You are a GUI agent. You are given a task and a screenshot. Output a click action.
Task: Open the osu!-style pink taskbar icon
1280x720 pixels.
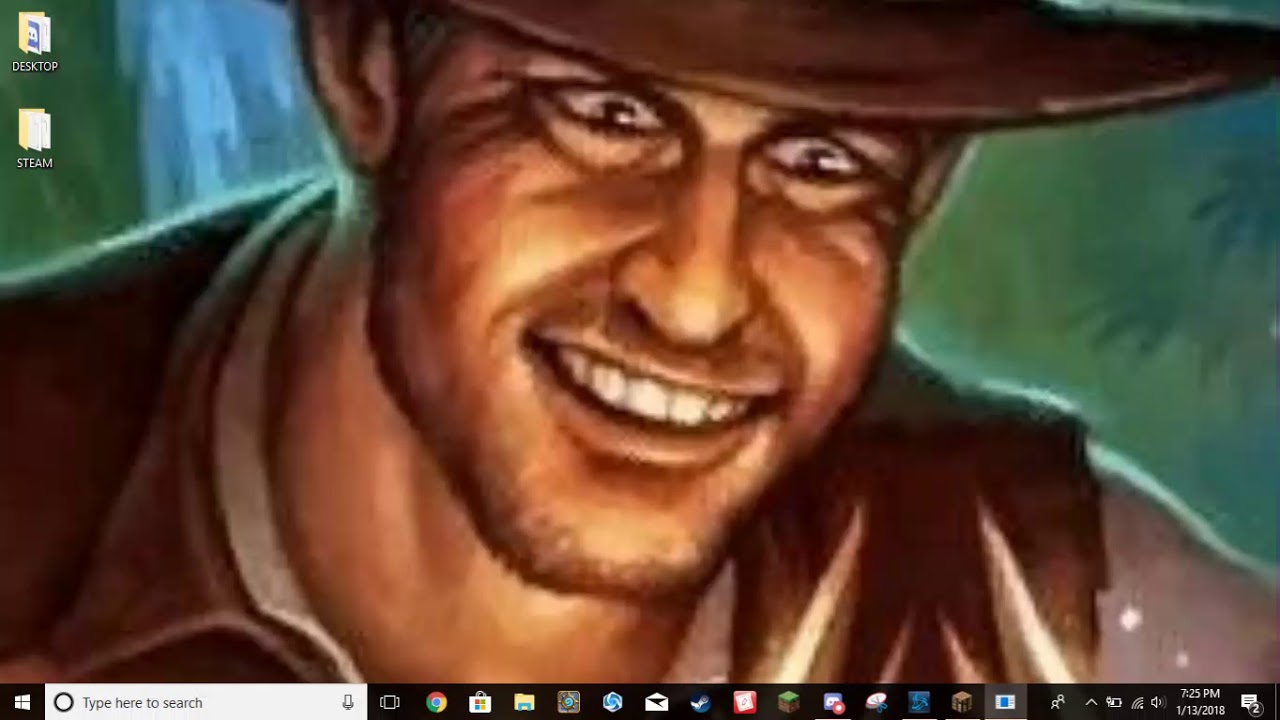click(877, 702)
